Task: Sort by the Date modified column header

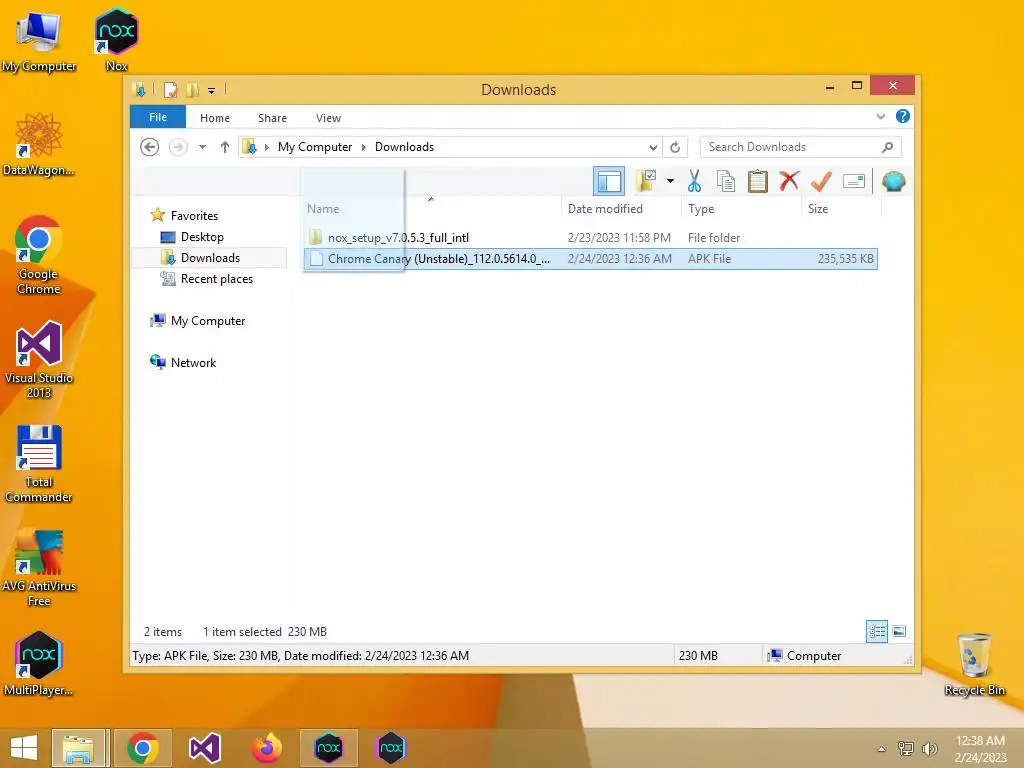Action: (x=621, y=208)
